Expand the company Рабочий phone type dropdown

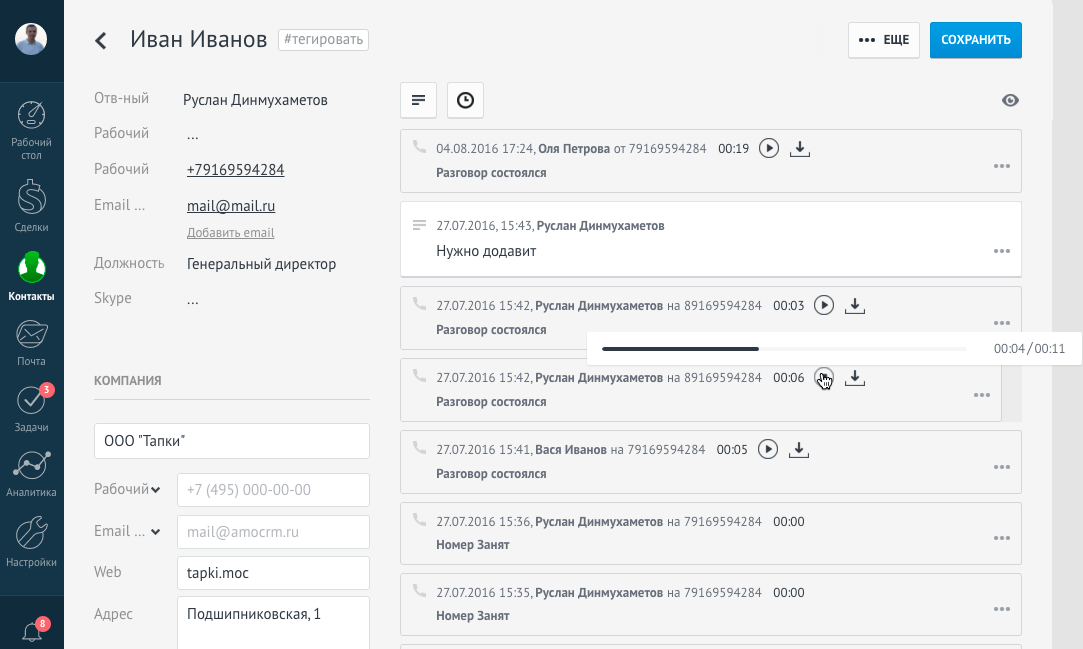(127, 489)
